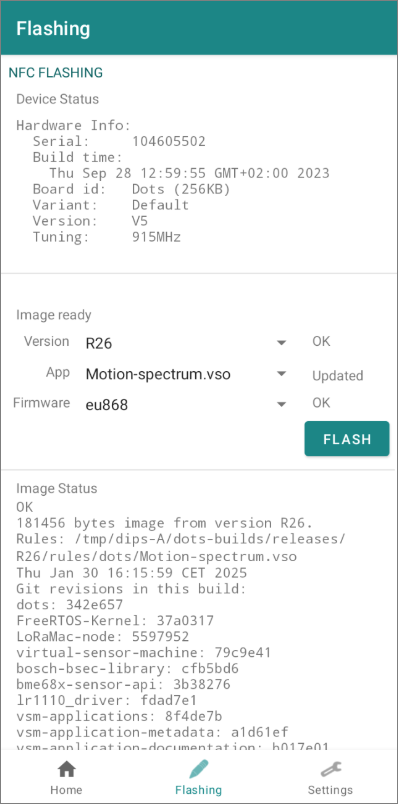Tap the Home house icon
Image resolution: width=398 pixels, height=804 pixels.
pos(67,769)
